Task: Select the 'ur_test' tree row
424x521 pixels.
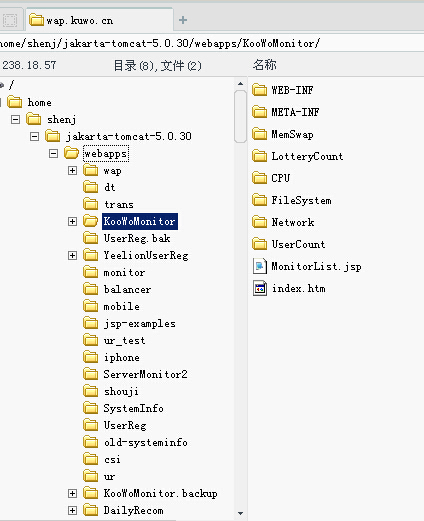Action: [x=124, y=340]
